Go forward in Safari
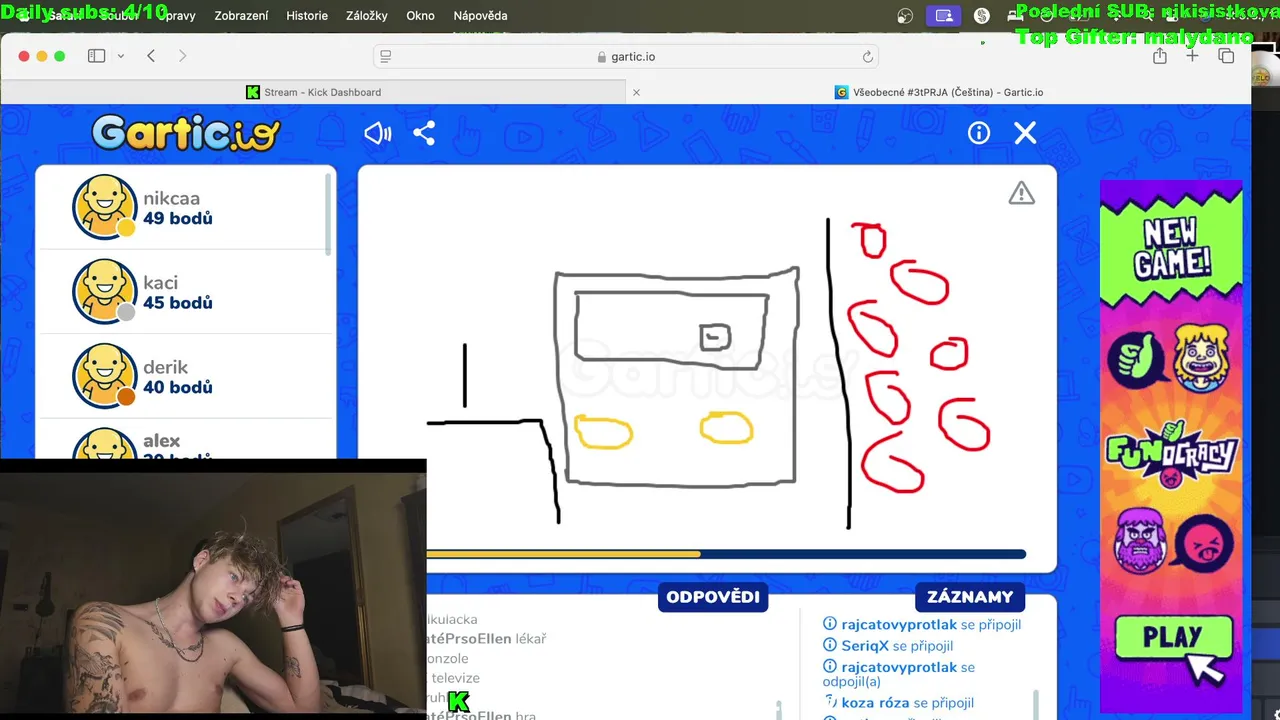Screen dimensions: 1280x720 [x=182, y=56]
